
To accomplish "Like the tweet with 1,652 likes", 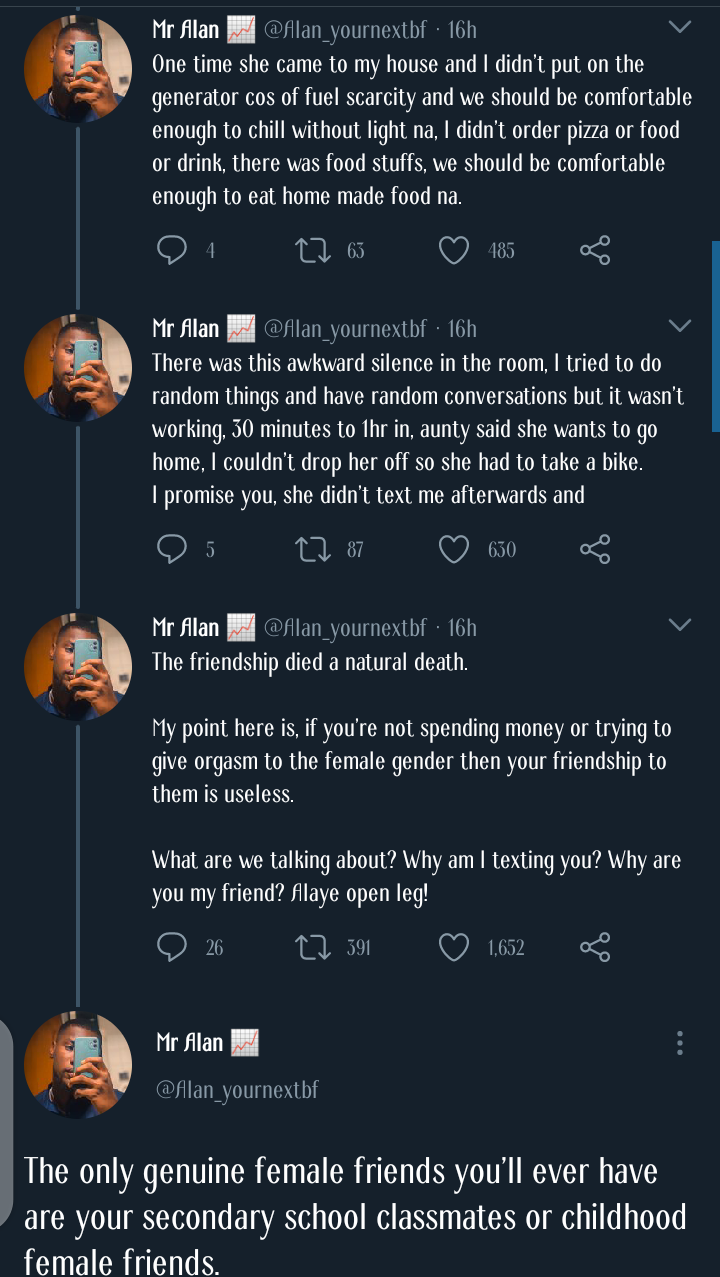I will point(455,946).
